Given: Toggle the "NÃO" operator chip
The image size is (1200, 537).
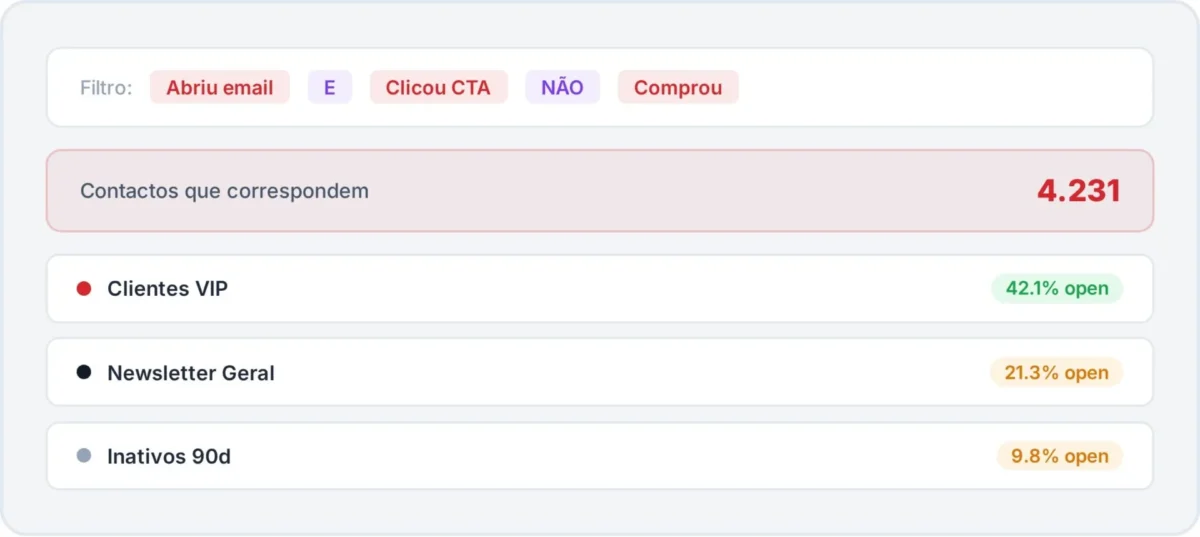Looking at the screenshot, I should 562,87.
